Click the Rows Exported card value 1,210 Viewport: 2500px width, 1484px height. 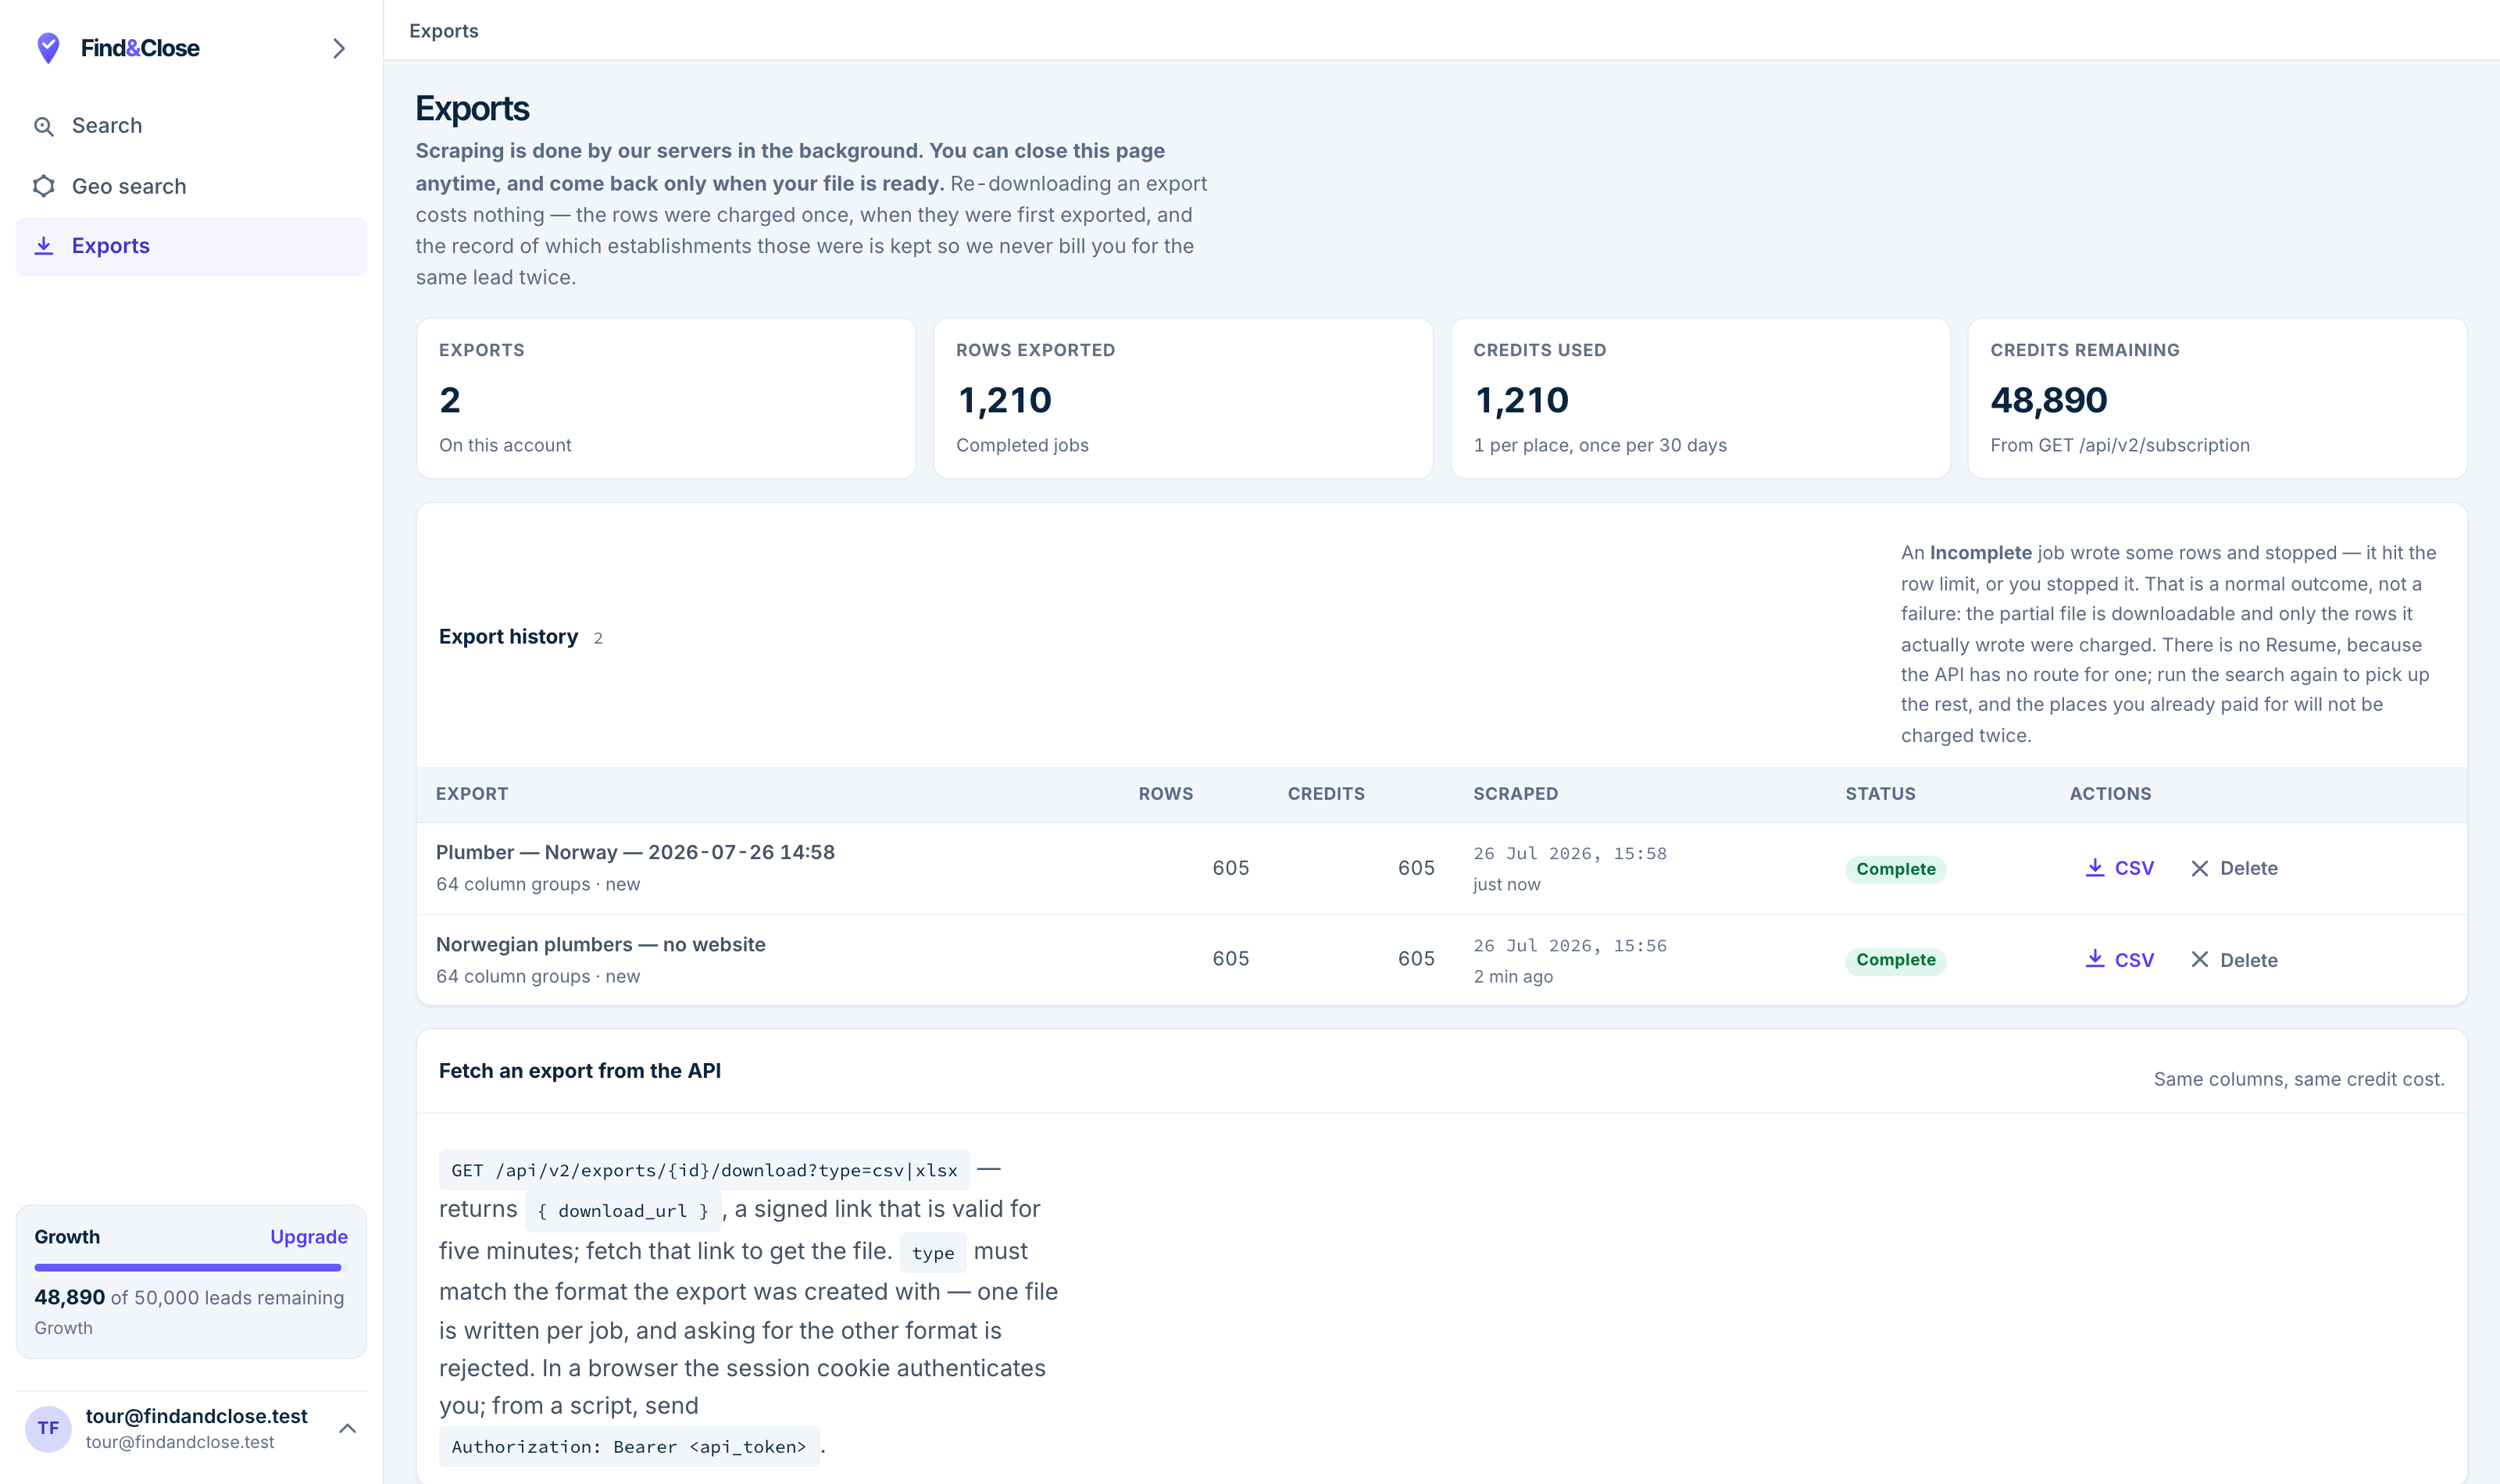point(1004,400)
